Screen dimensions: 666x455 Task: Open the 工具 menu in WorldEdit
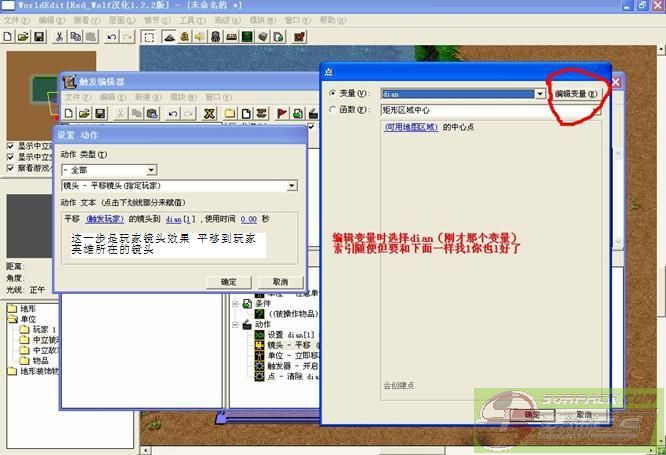(185, 20)
